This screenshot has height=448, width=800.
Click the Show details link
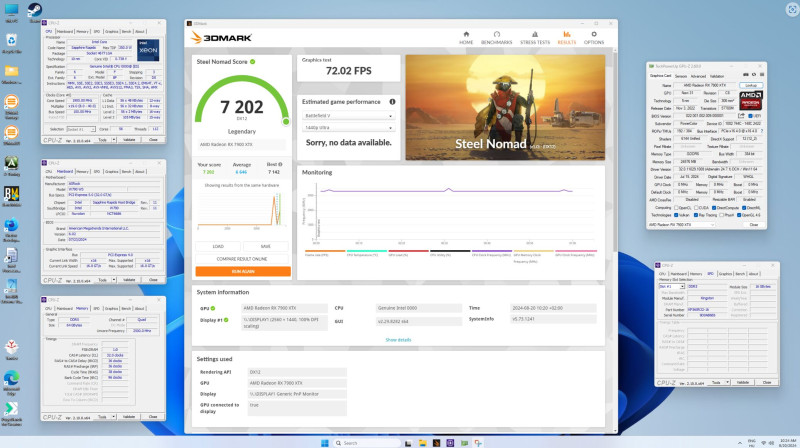[398, 340]
